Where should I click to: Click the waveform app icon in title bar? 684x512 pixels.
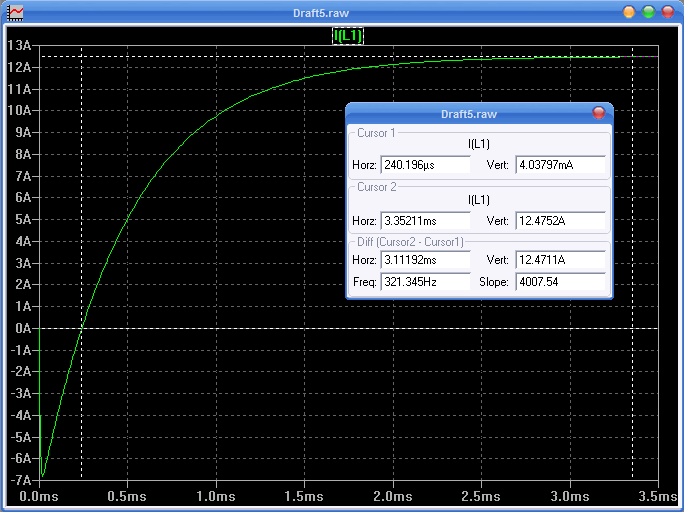[x=16, y=12]
